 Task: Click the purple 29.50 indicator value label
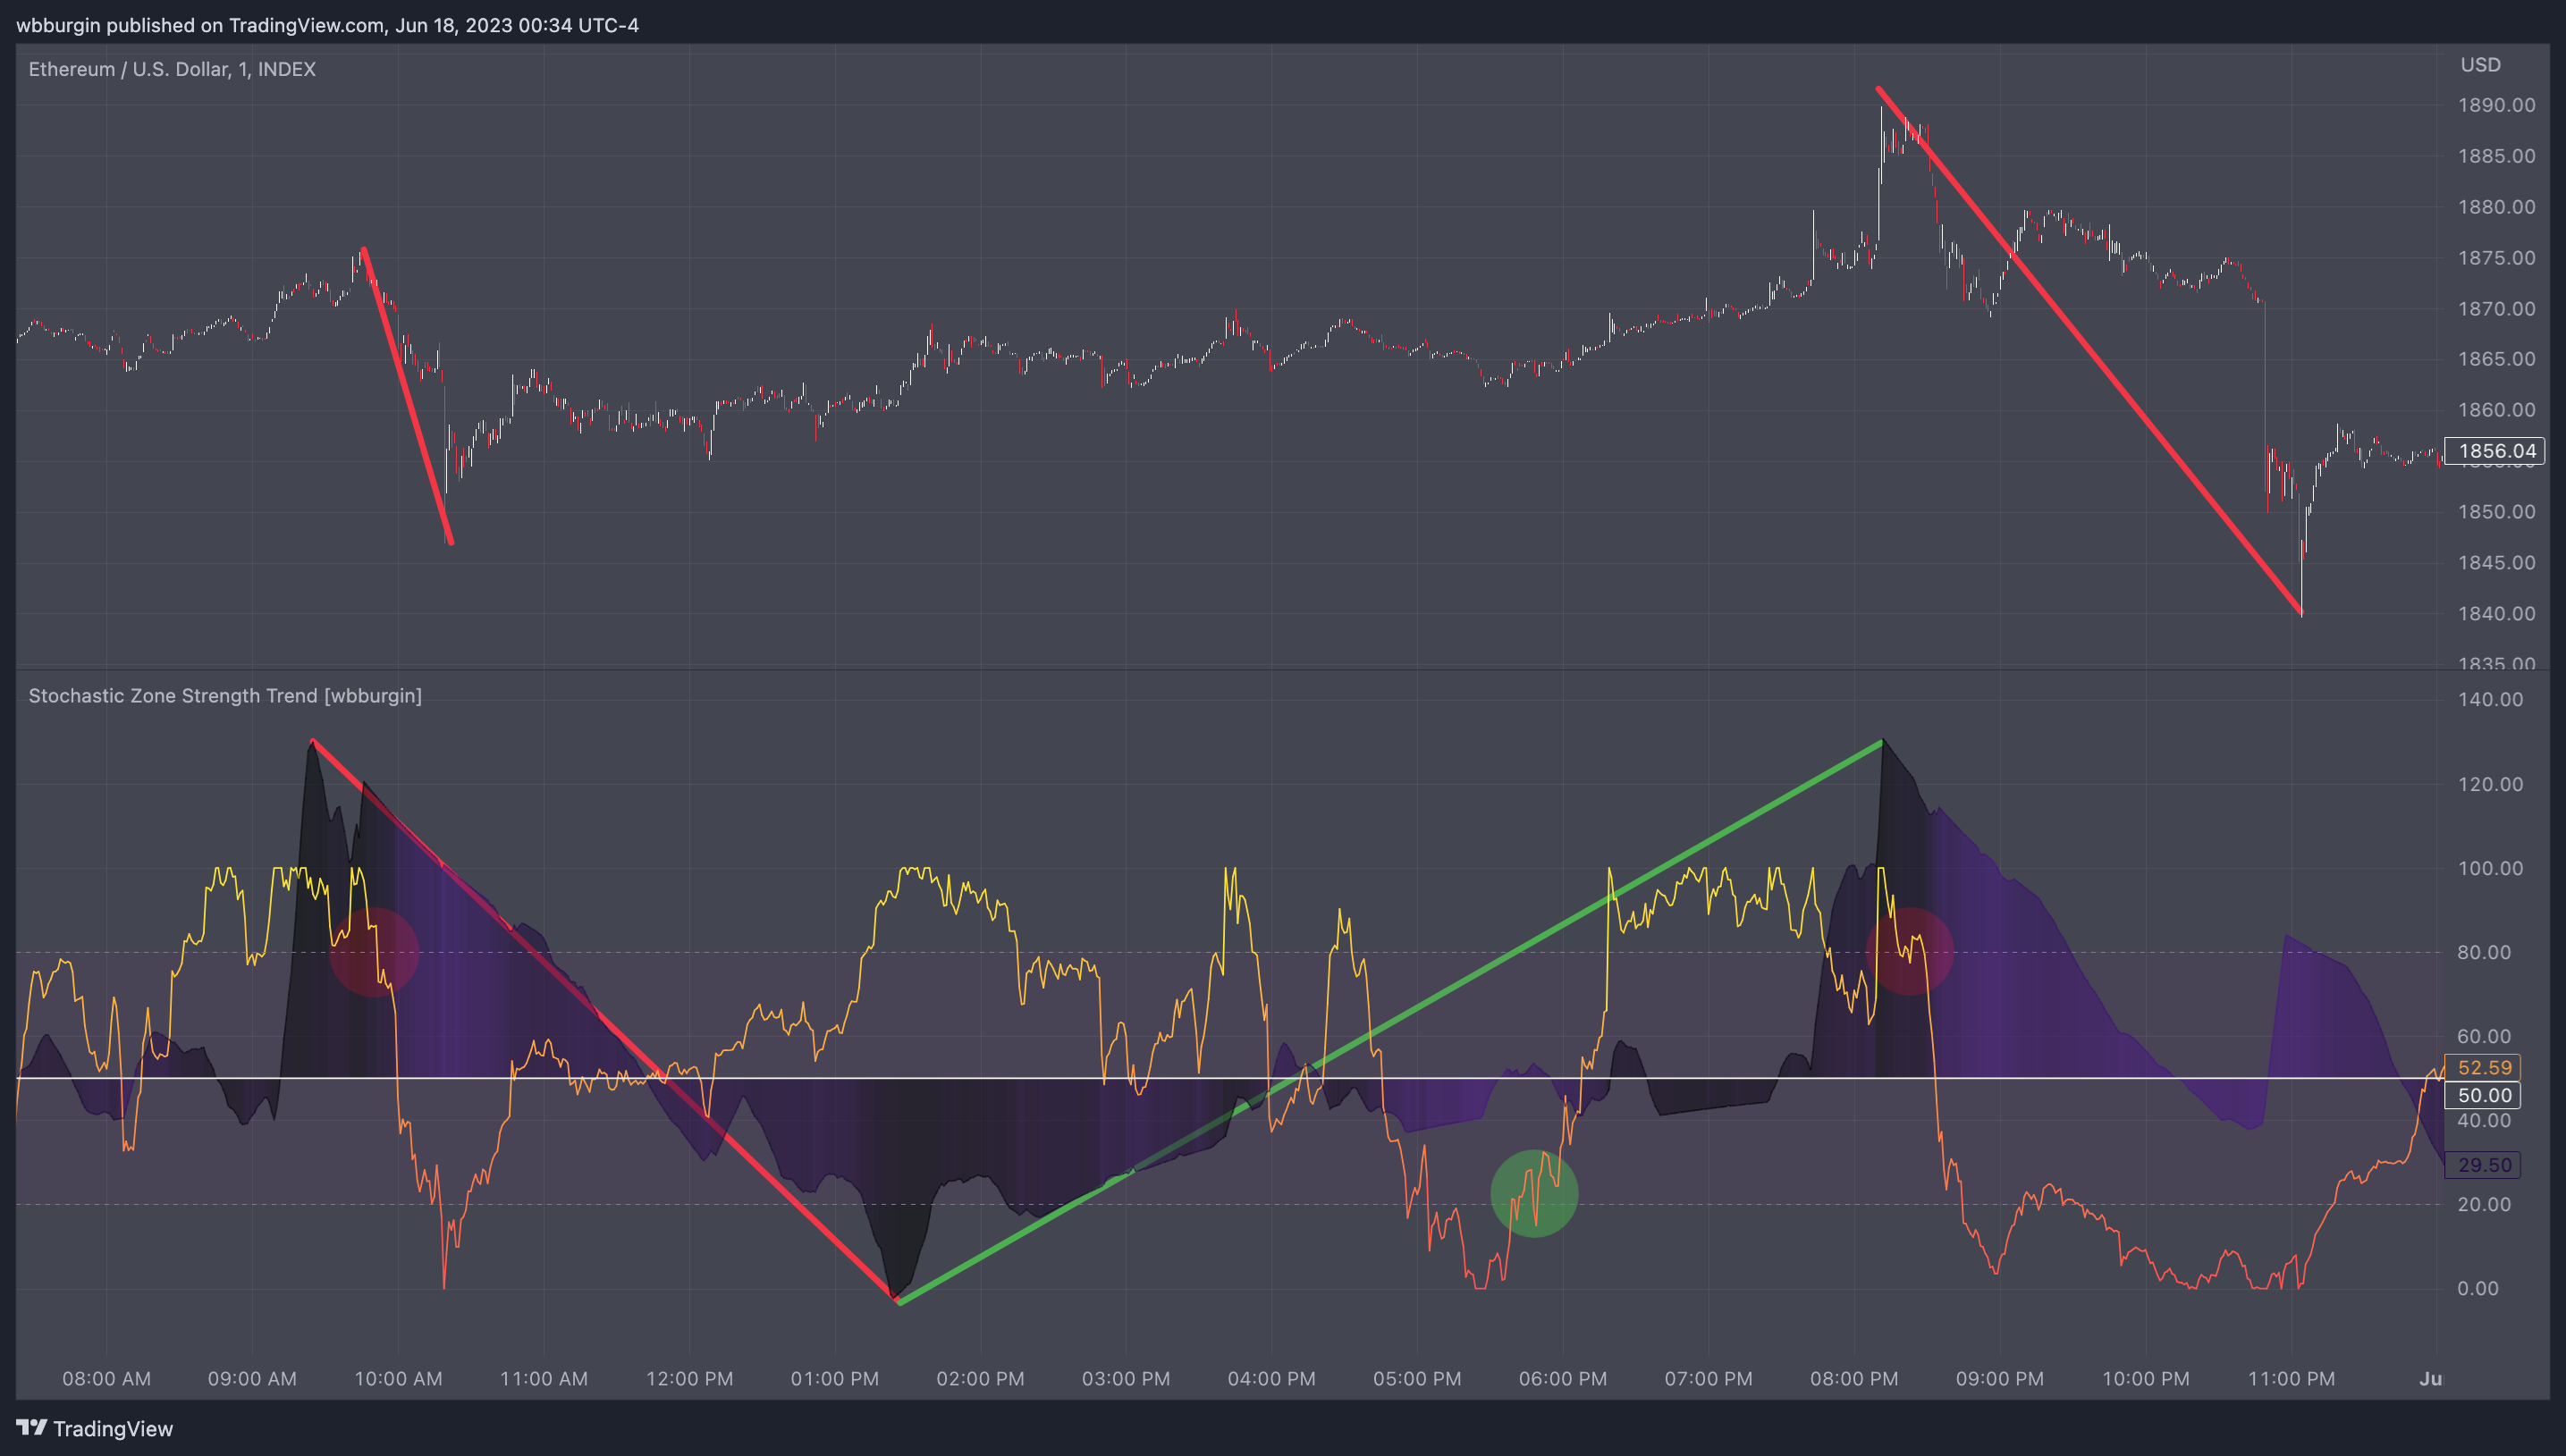[2483, 1165]
